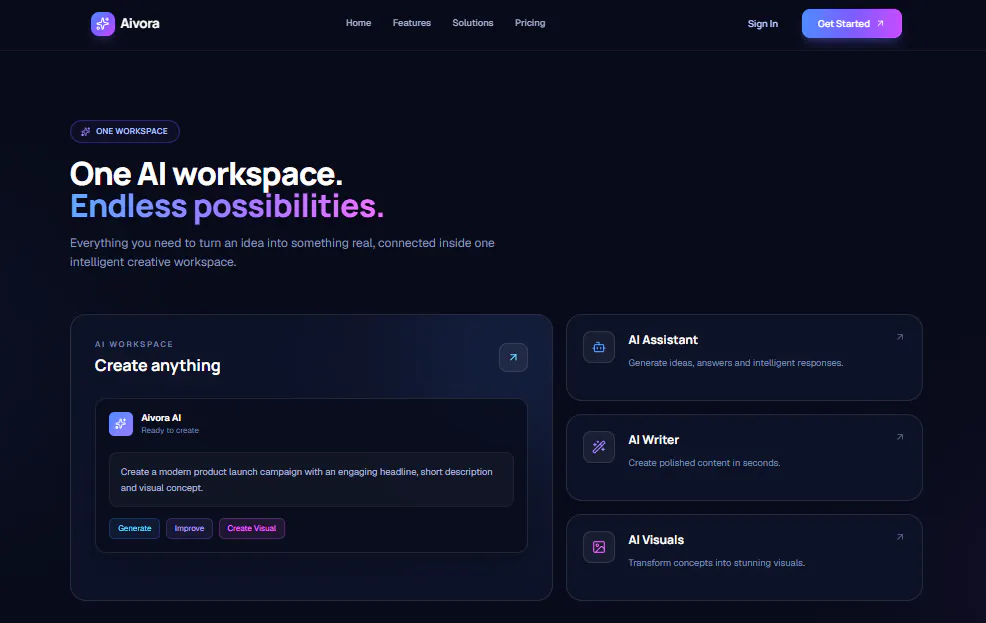Click the Improve button
The image size is (986, 623).
pyautogui.click(x=189, y=528)
